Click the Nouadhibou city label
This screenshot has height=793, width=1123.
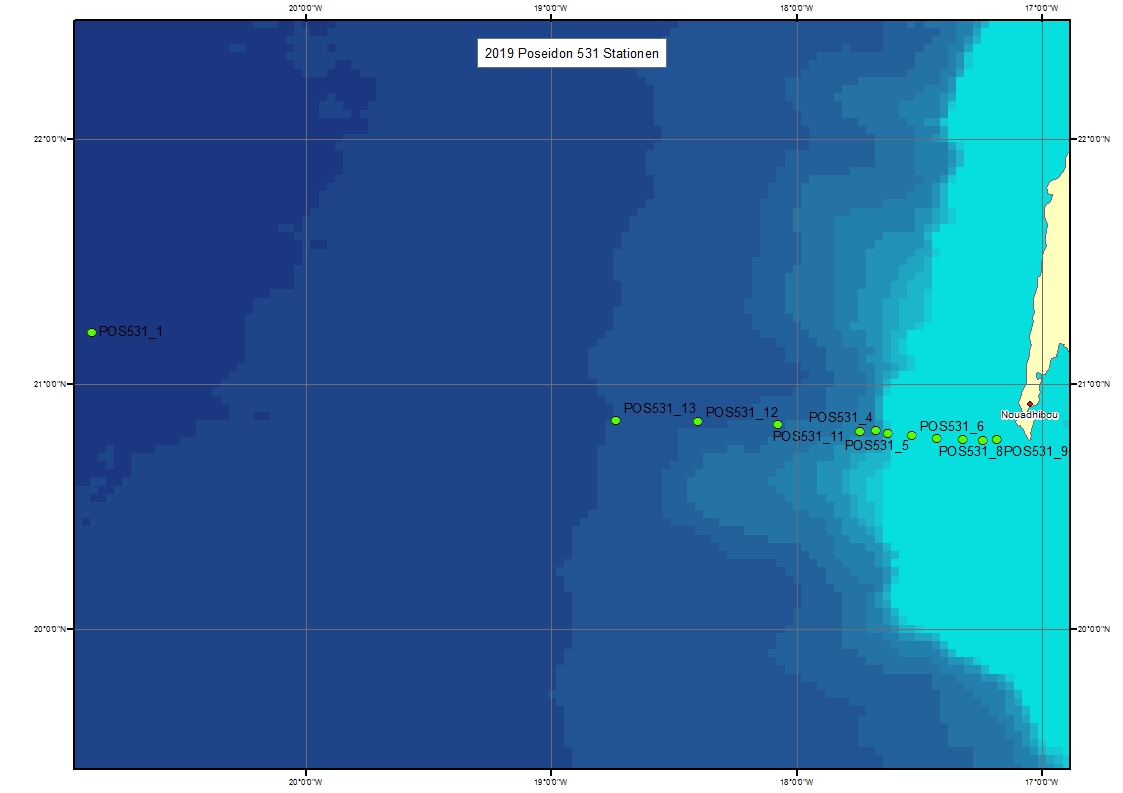1030,414
